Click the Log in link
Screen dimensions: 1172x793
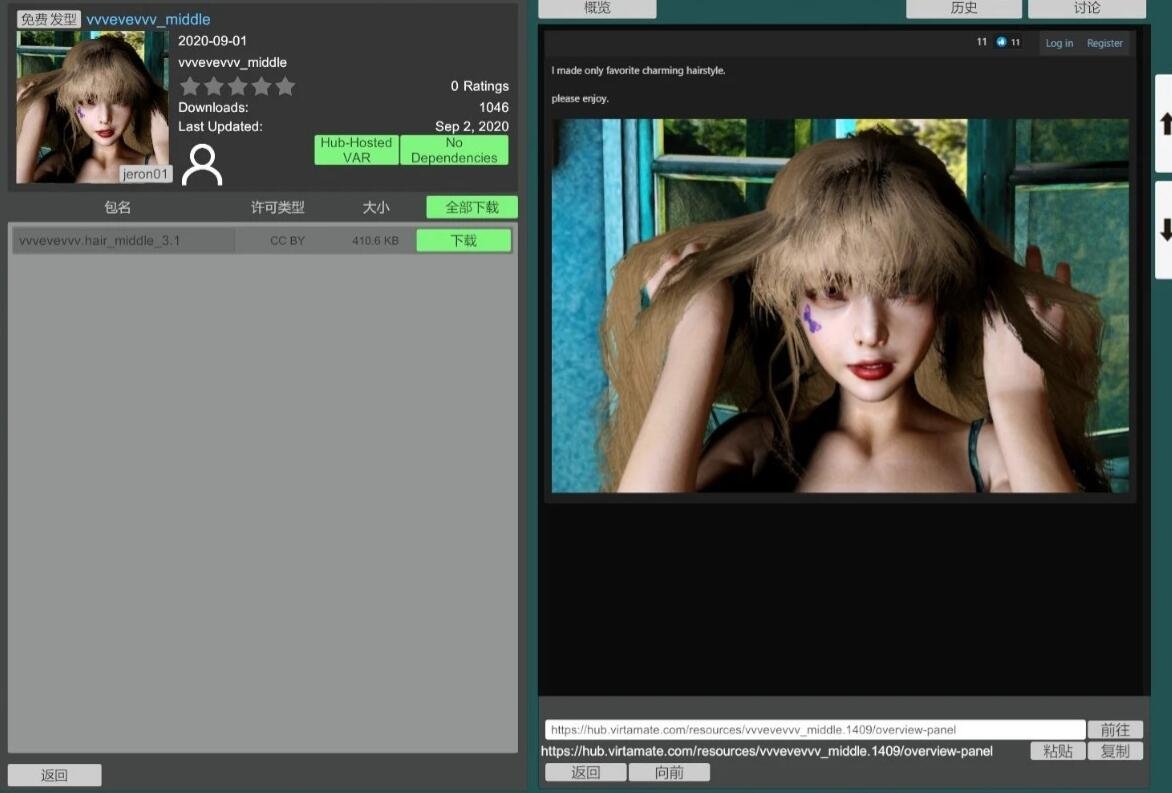1059,43
